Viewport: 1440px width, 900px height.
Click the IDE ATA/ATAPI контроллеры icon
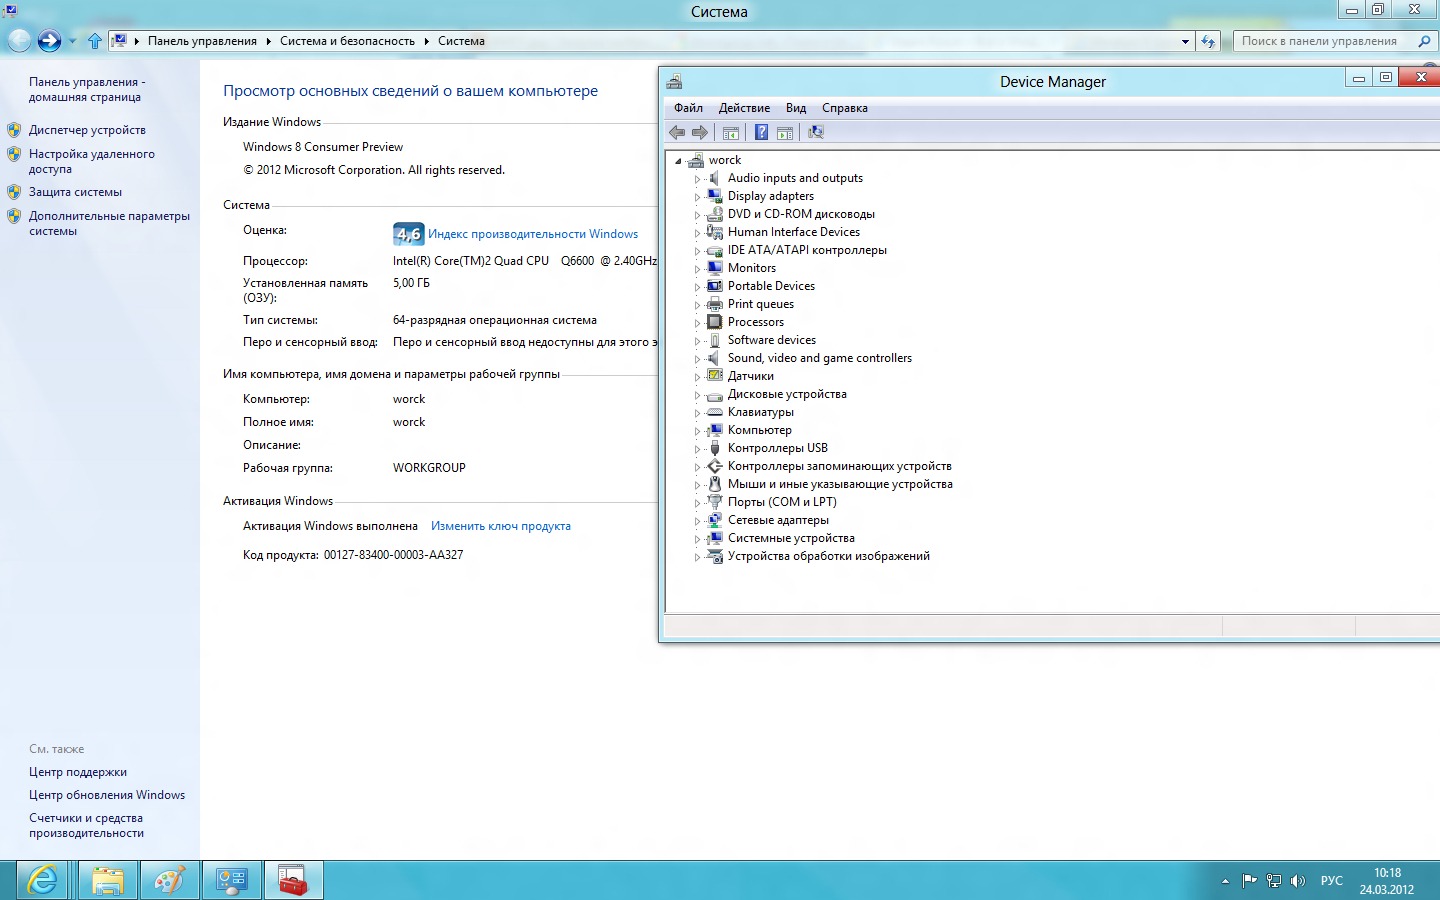[714, 250]
